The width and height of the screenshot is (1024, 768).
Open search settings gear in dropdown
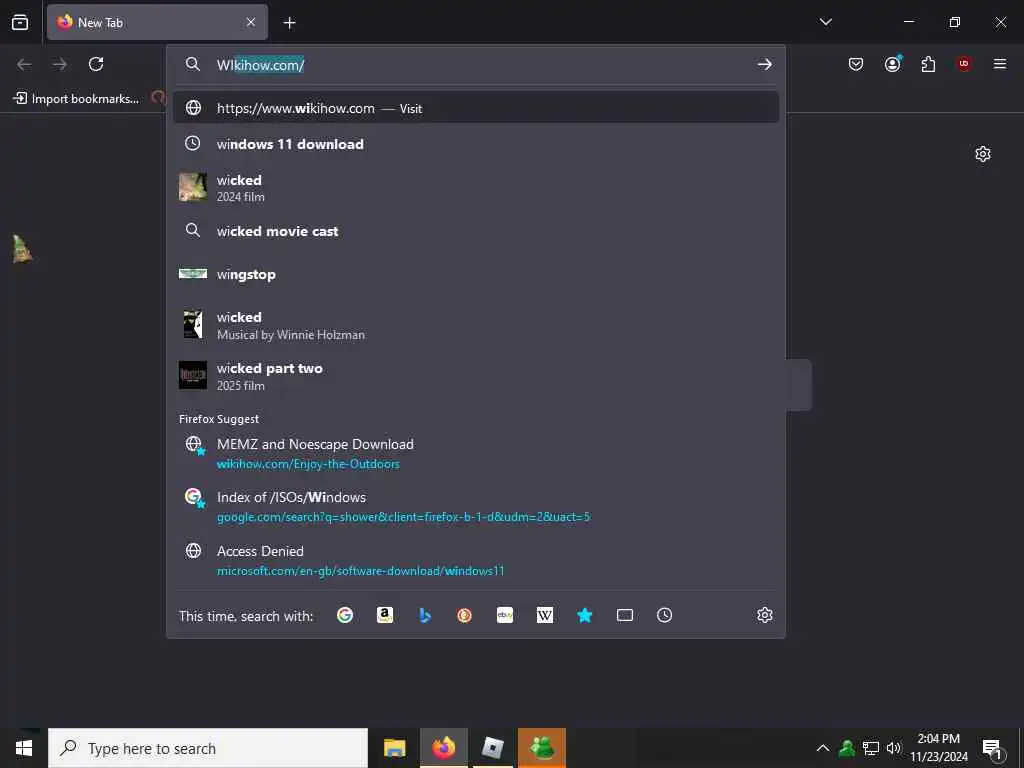765,615
